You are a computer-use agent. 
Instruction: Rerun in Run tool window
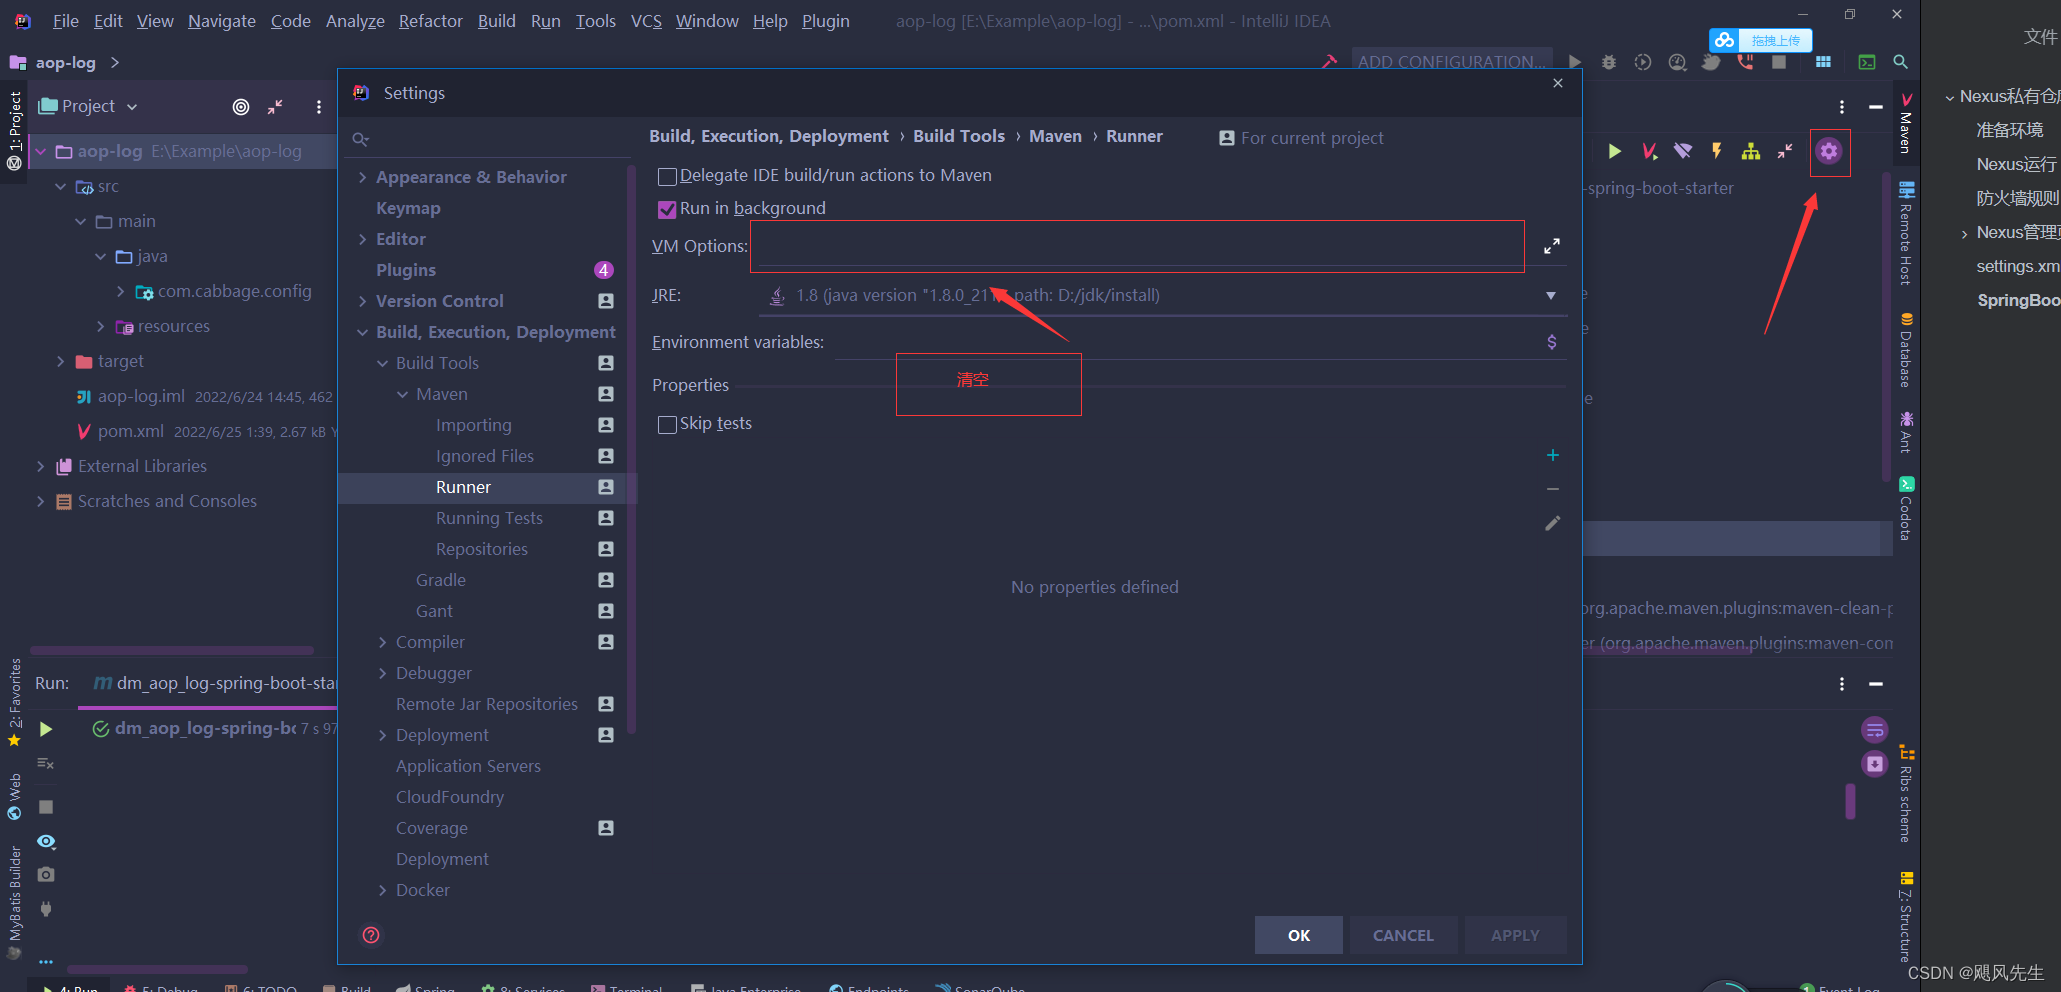46,729
